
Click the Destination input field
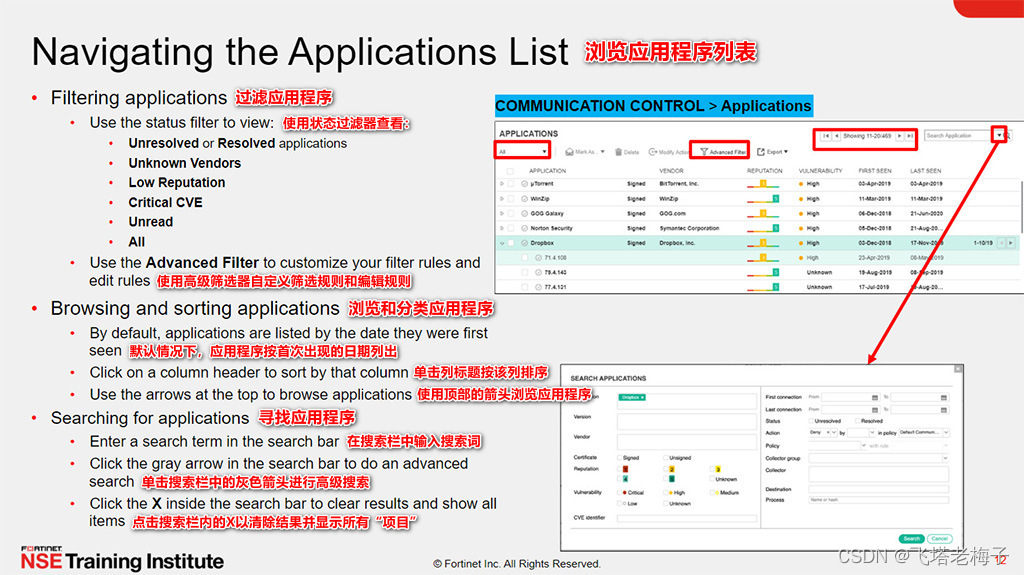tap(878, 489)
